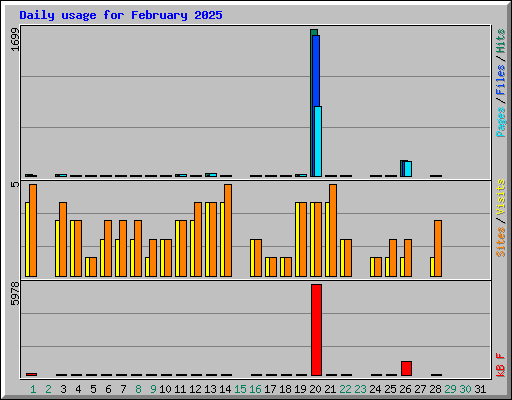Select the yellow sites bar for day 12

point(192,248)
